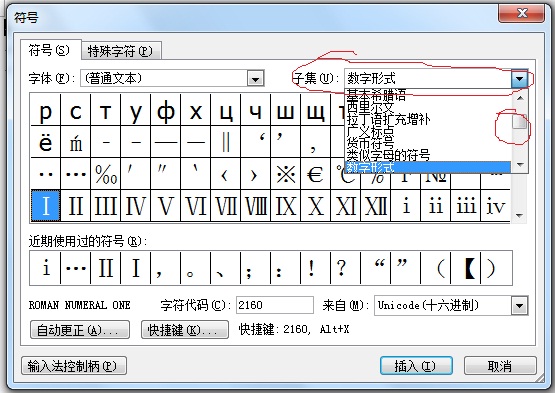This screenshot has height=393, width=555.
Task: Click scroll-up arrow of subset list
Action: tap(520, 98)
